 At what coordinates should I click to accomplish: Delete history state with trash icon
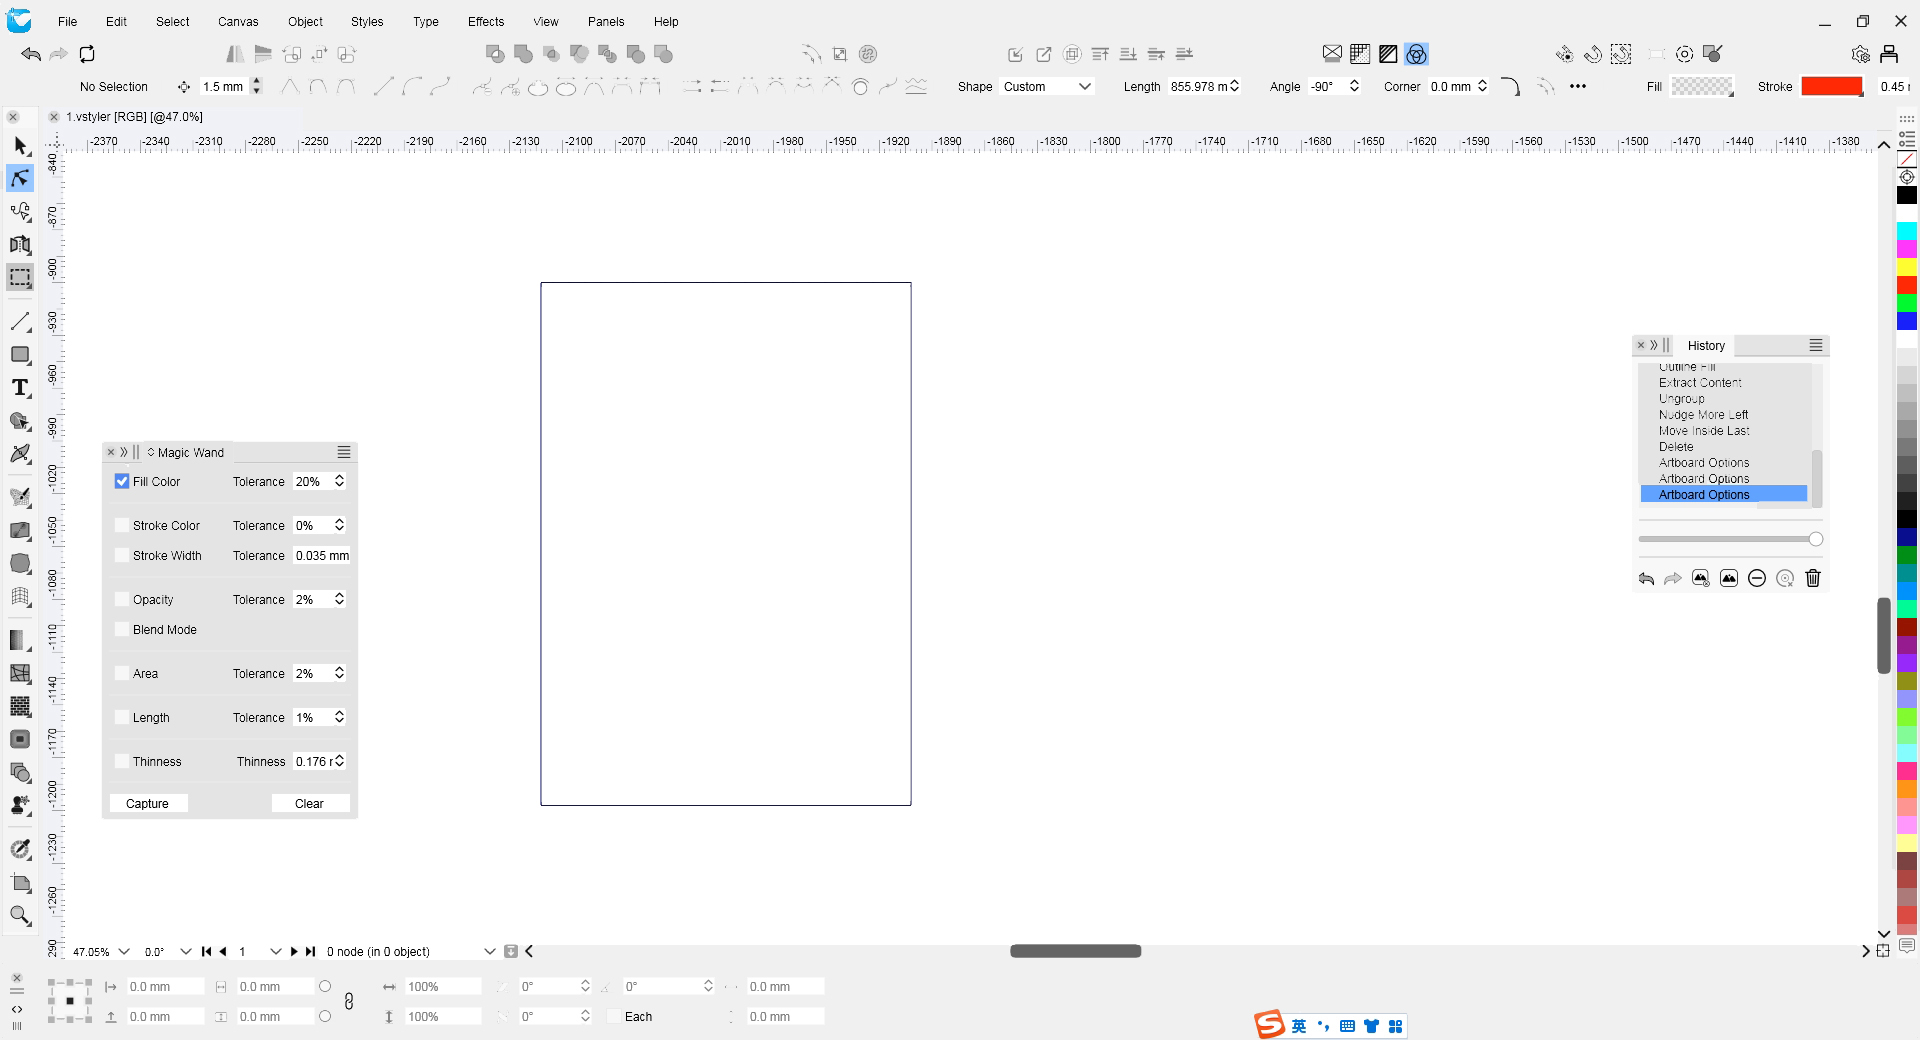(x=1813, y=578)
